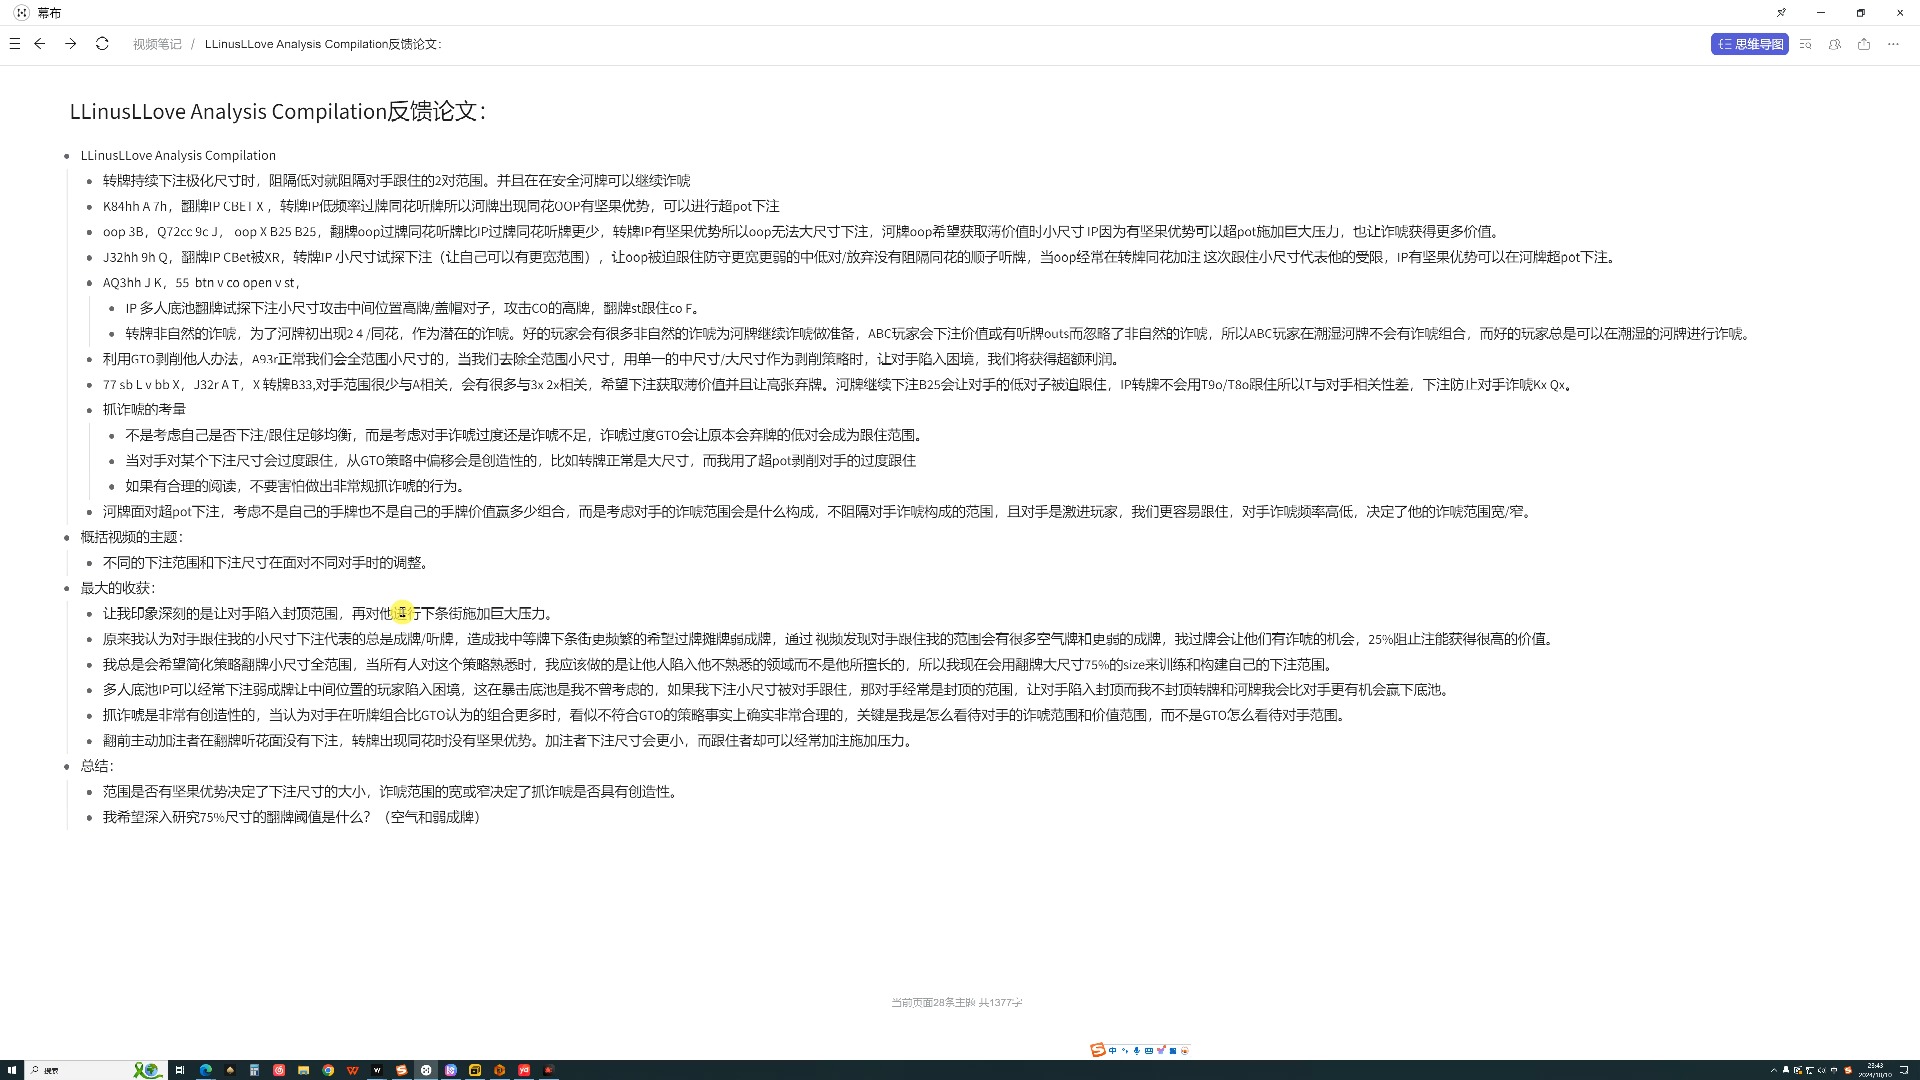
Task: Open Google Chrome from the taskbar
Action: point(328,1070)
